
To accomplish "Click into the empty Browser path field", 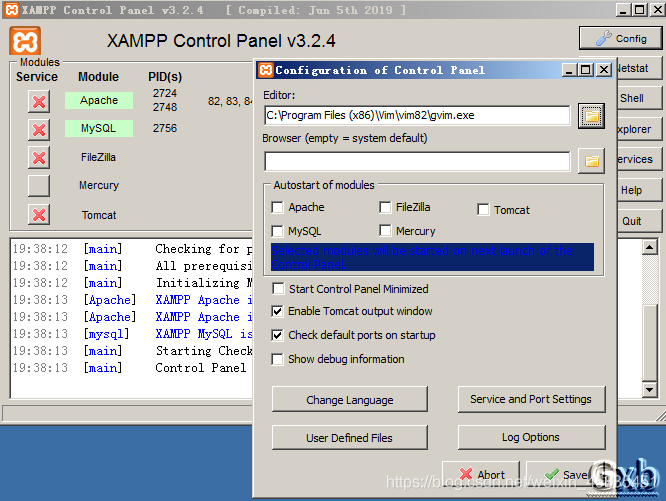I will pyautogui.click(x=417, y=161).
